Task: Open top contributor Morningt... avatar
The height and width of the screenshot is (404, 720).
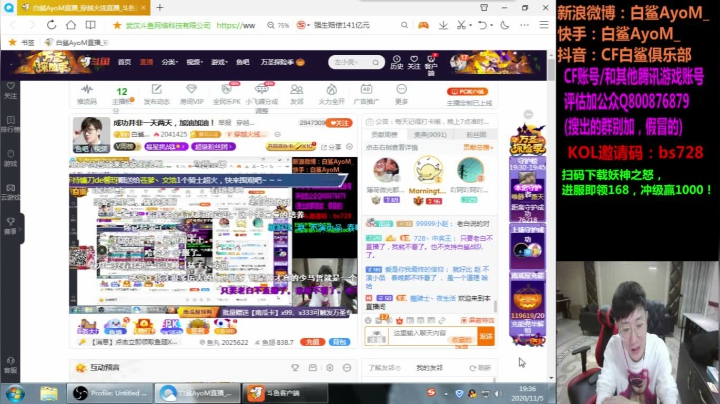Action: [x=428, y=169]
